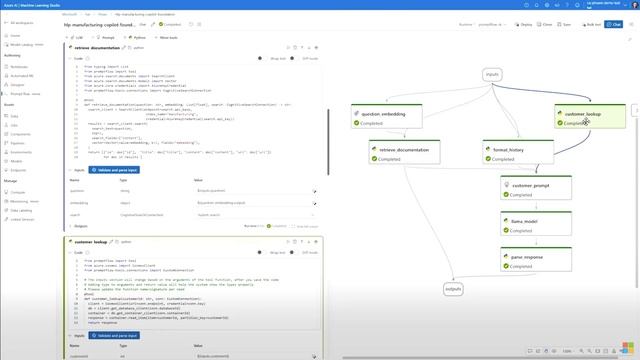Collapse the Inputs section of customer_lookup
This screenshot has width=640, height=360.
71,336
